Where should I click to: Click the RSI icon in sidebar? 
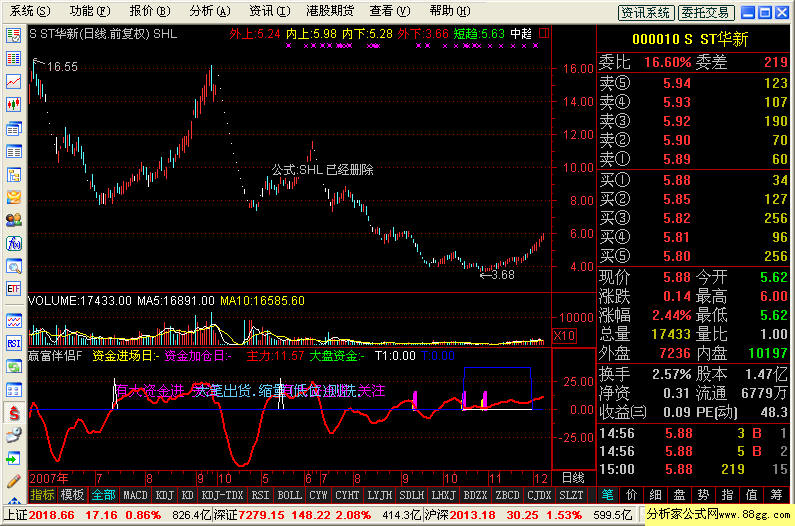tap(13, 343)
